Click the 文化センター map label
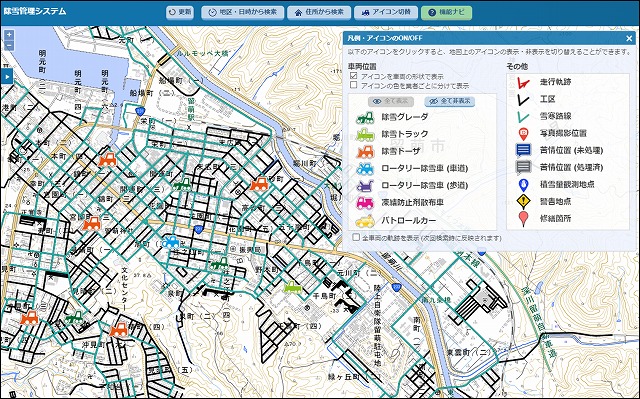 click(x=125, y=289)
